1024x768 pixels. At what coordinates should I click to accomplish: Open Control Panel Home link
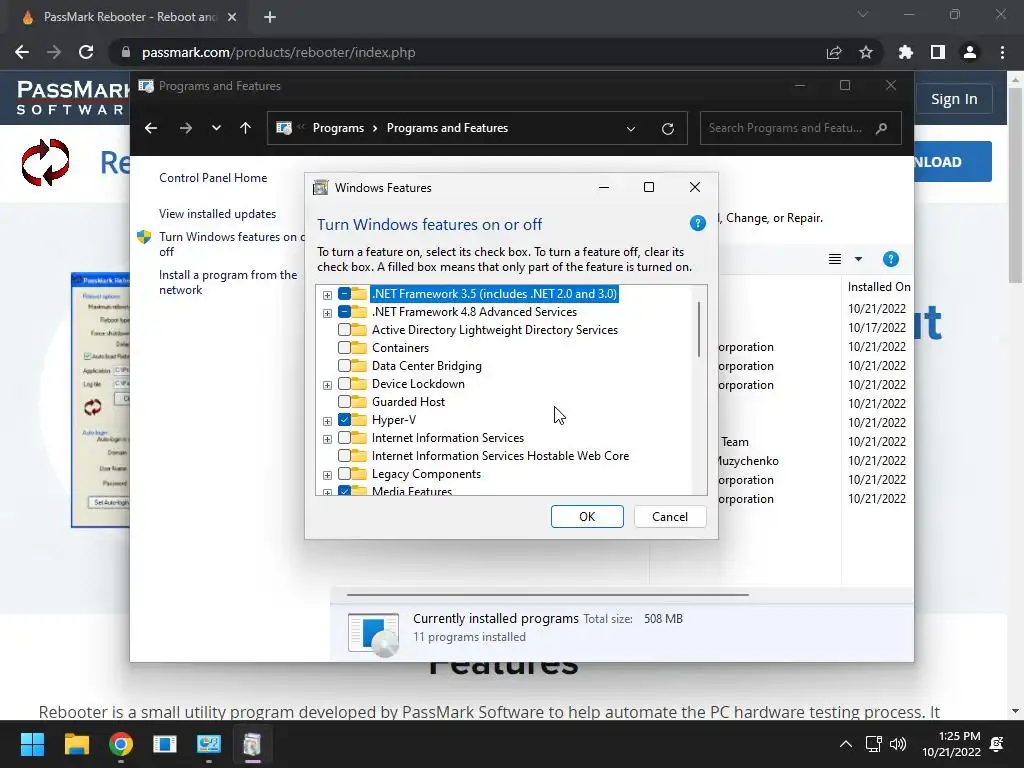(213, 178)
